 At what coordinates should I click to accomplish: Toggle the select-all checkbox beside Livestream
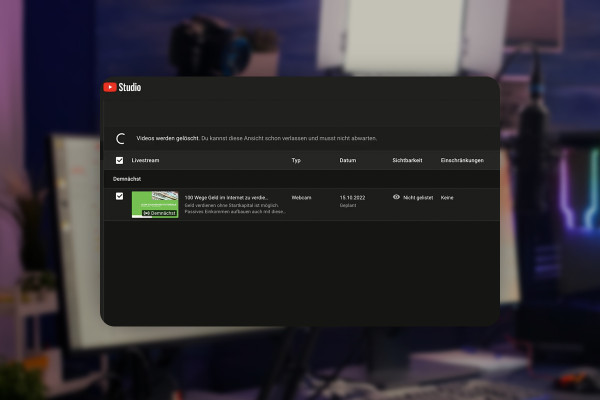point(119,160)
